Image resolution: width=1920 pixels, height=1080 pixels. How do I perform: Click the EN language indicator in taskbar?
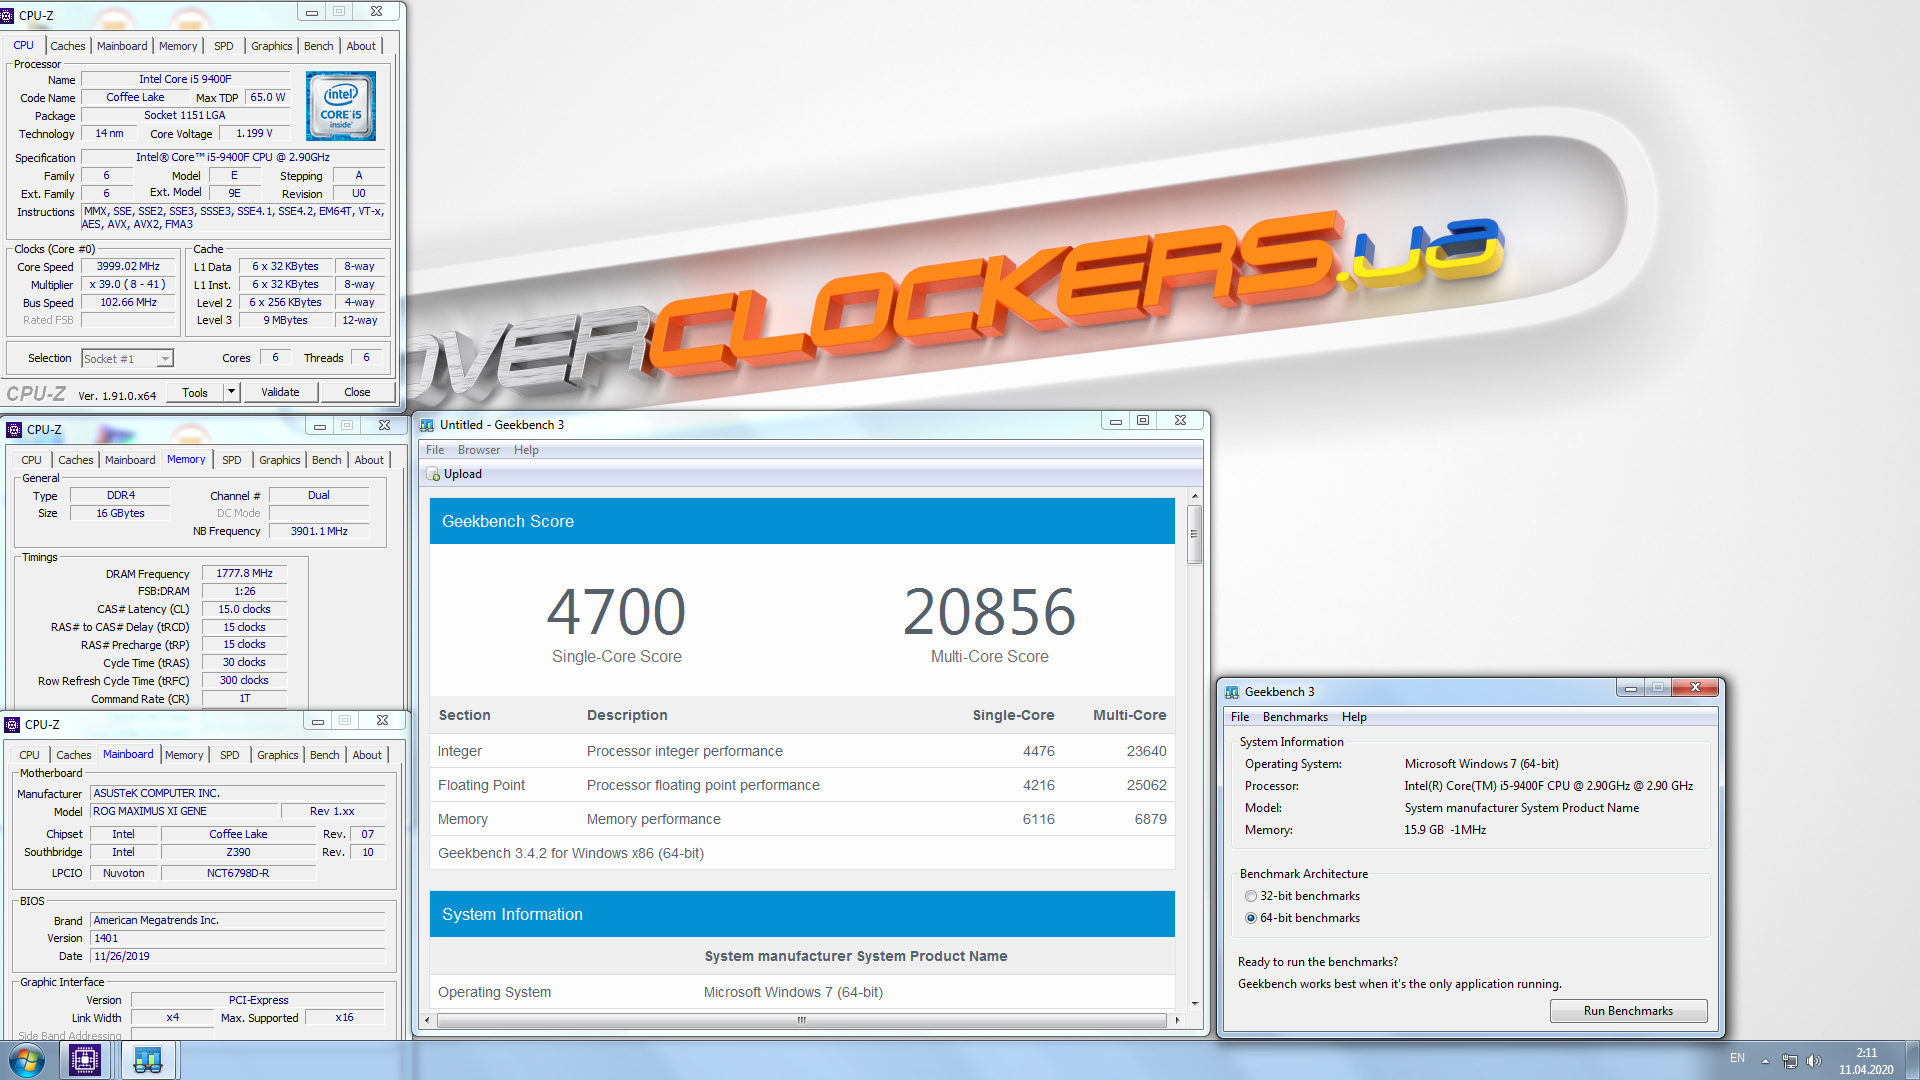point(1737,1058)
